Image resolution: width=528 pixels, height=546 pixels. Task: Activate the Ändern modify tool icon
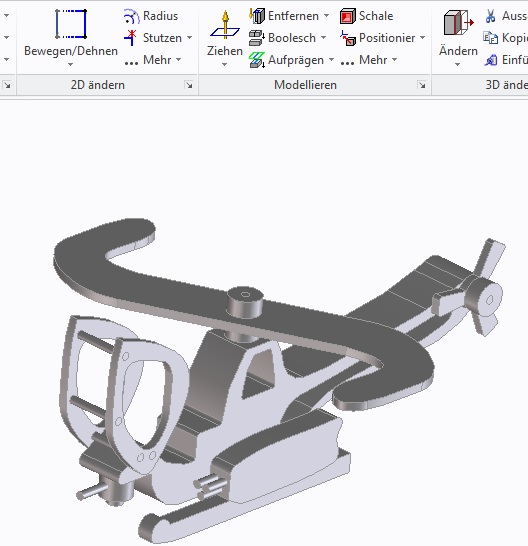pyautogui.click(x=458, y=23)
